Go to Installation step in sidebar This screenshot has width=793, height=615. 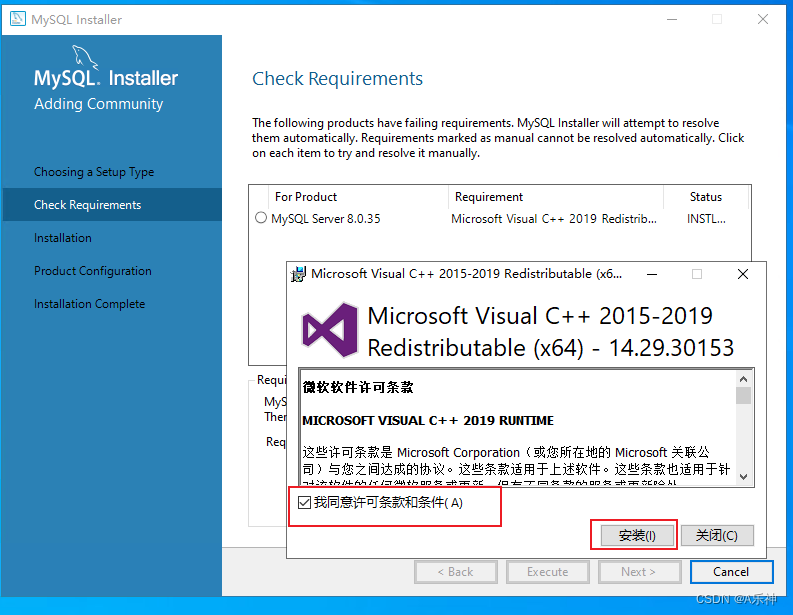pyautogui.click(x=63, y=238)
